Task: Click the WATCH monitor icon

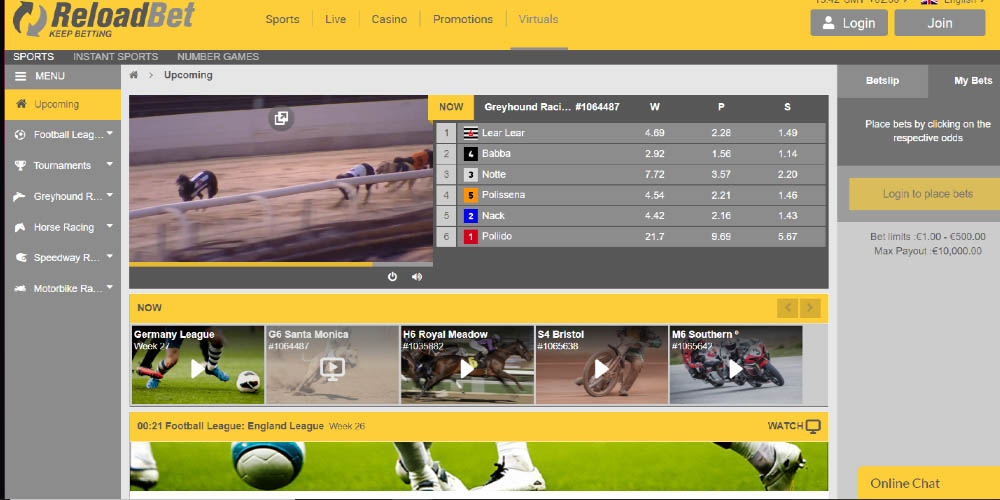Action: 813,426
